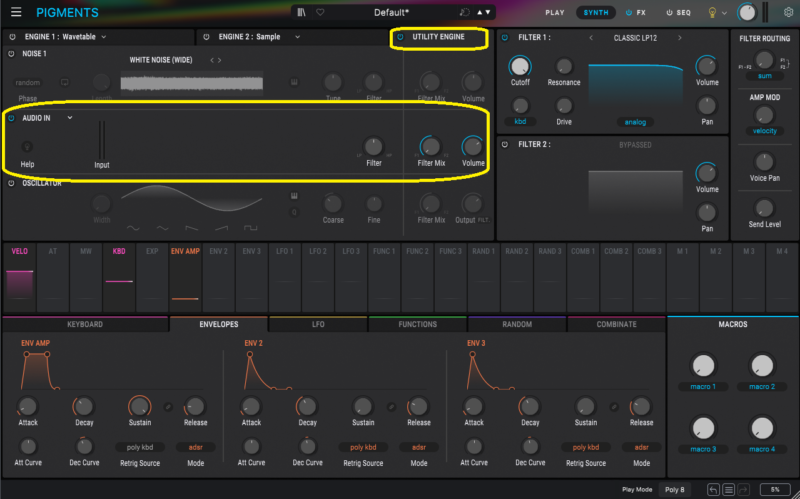Image resolution: width=800 pixels, height=499 pixels.
Task: Click the noise sample browse arrows
Action: click(x=216, y=60)
